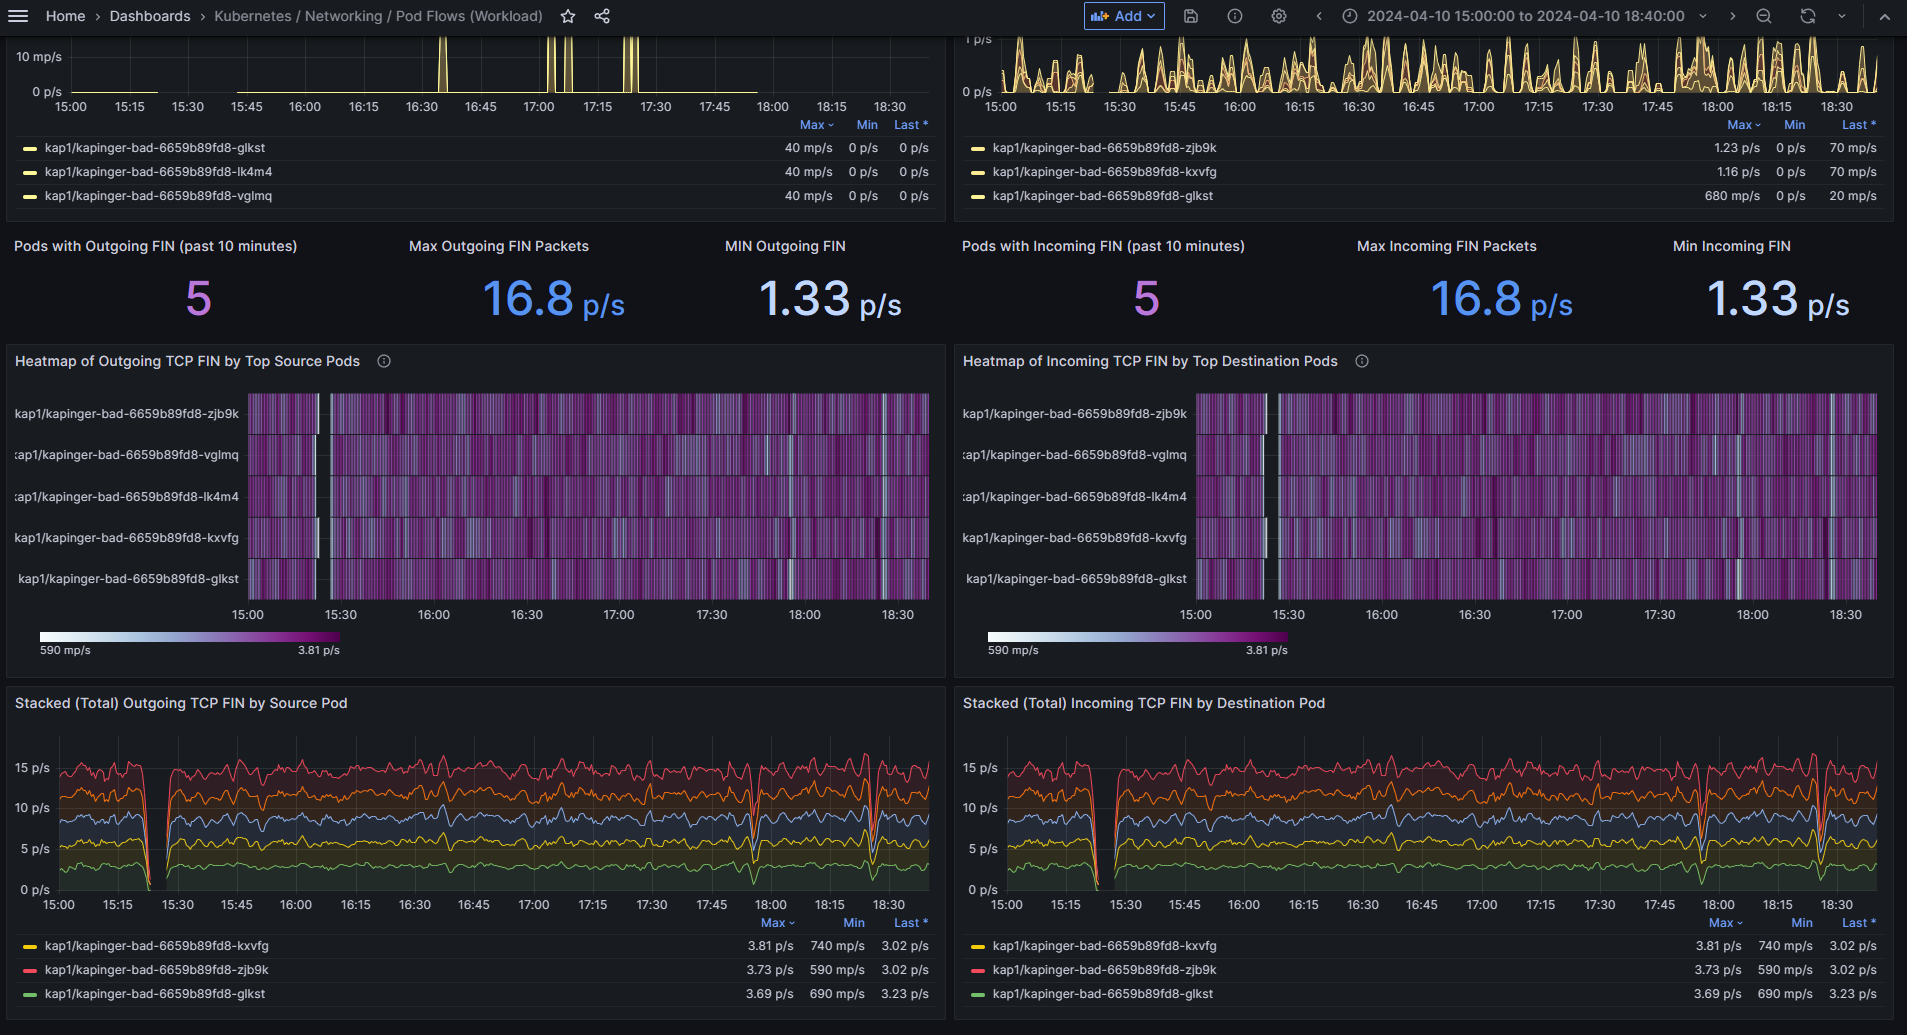Click Pods with Outgoing FIN value 5

click(199, 299)
